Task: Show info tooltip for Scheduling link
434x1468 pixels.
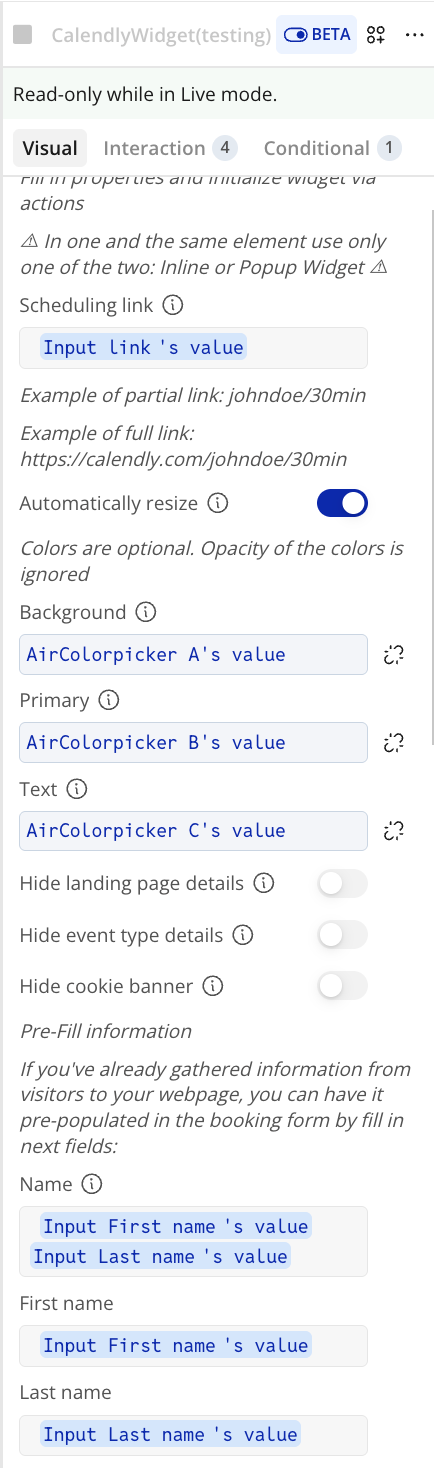Action: 172,305
